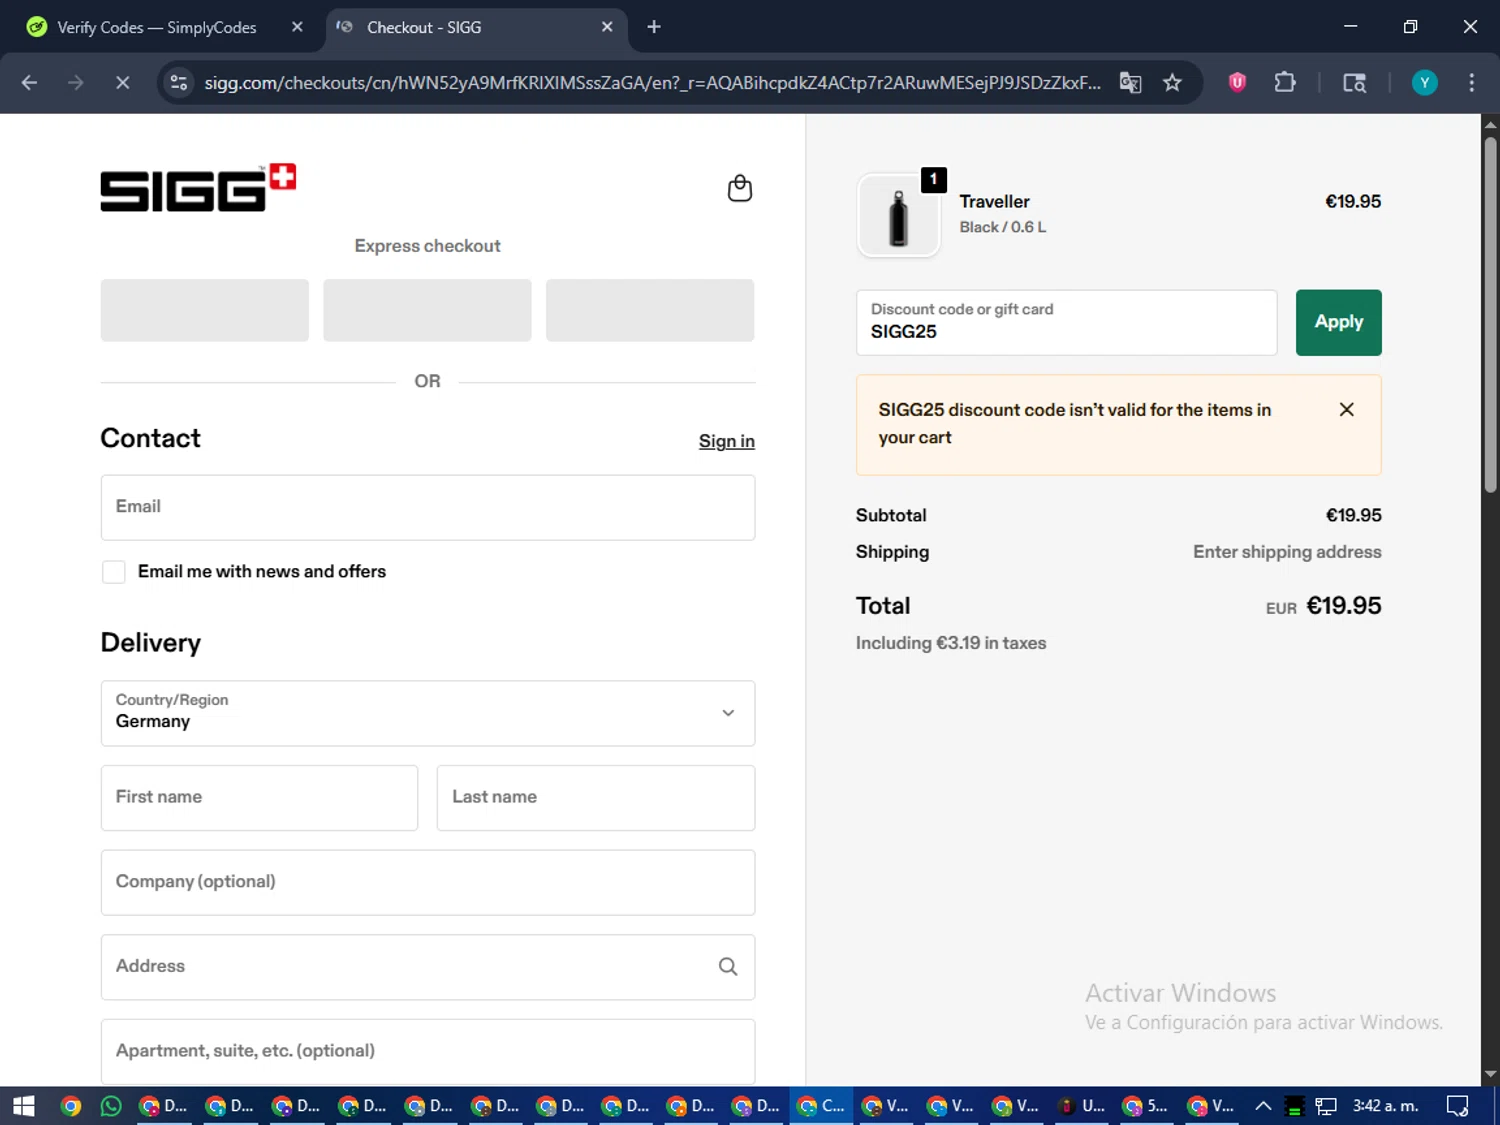Show hidden system tray icons
This screenshot has width=1500, height=1125.
(x=1263, y=1106)
